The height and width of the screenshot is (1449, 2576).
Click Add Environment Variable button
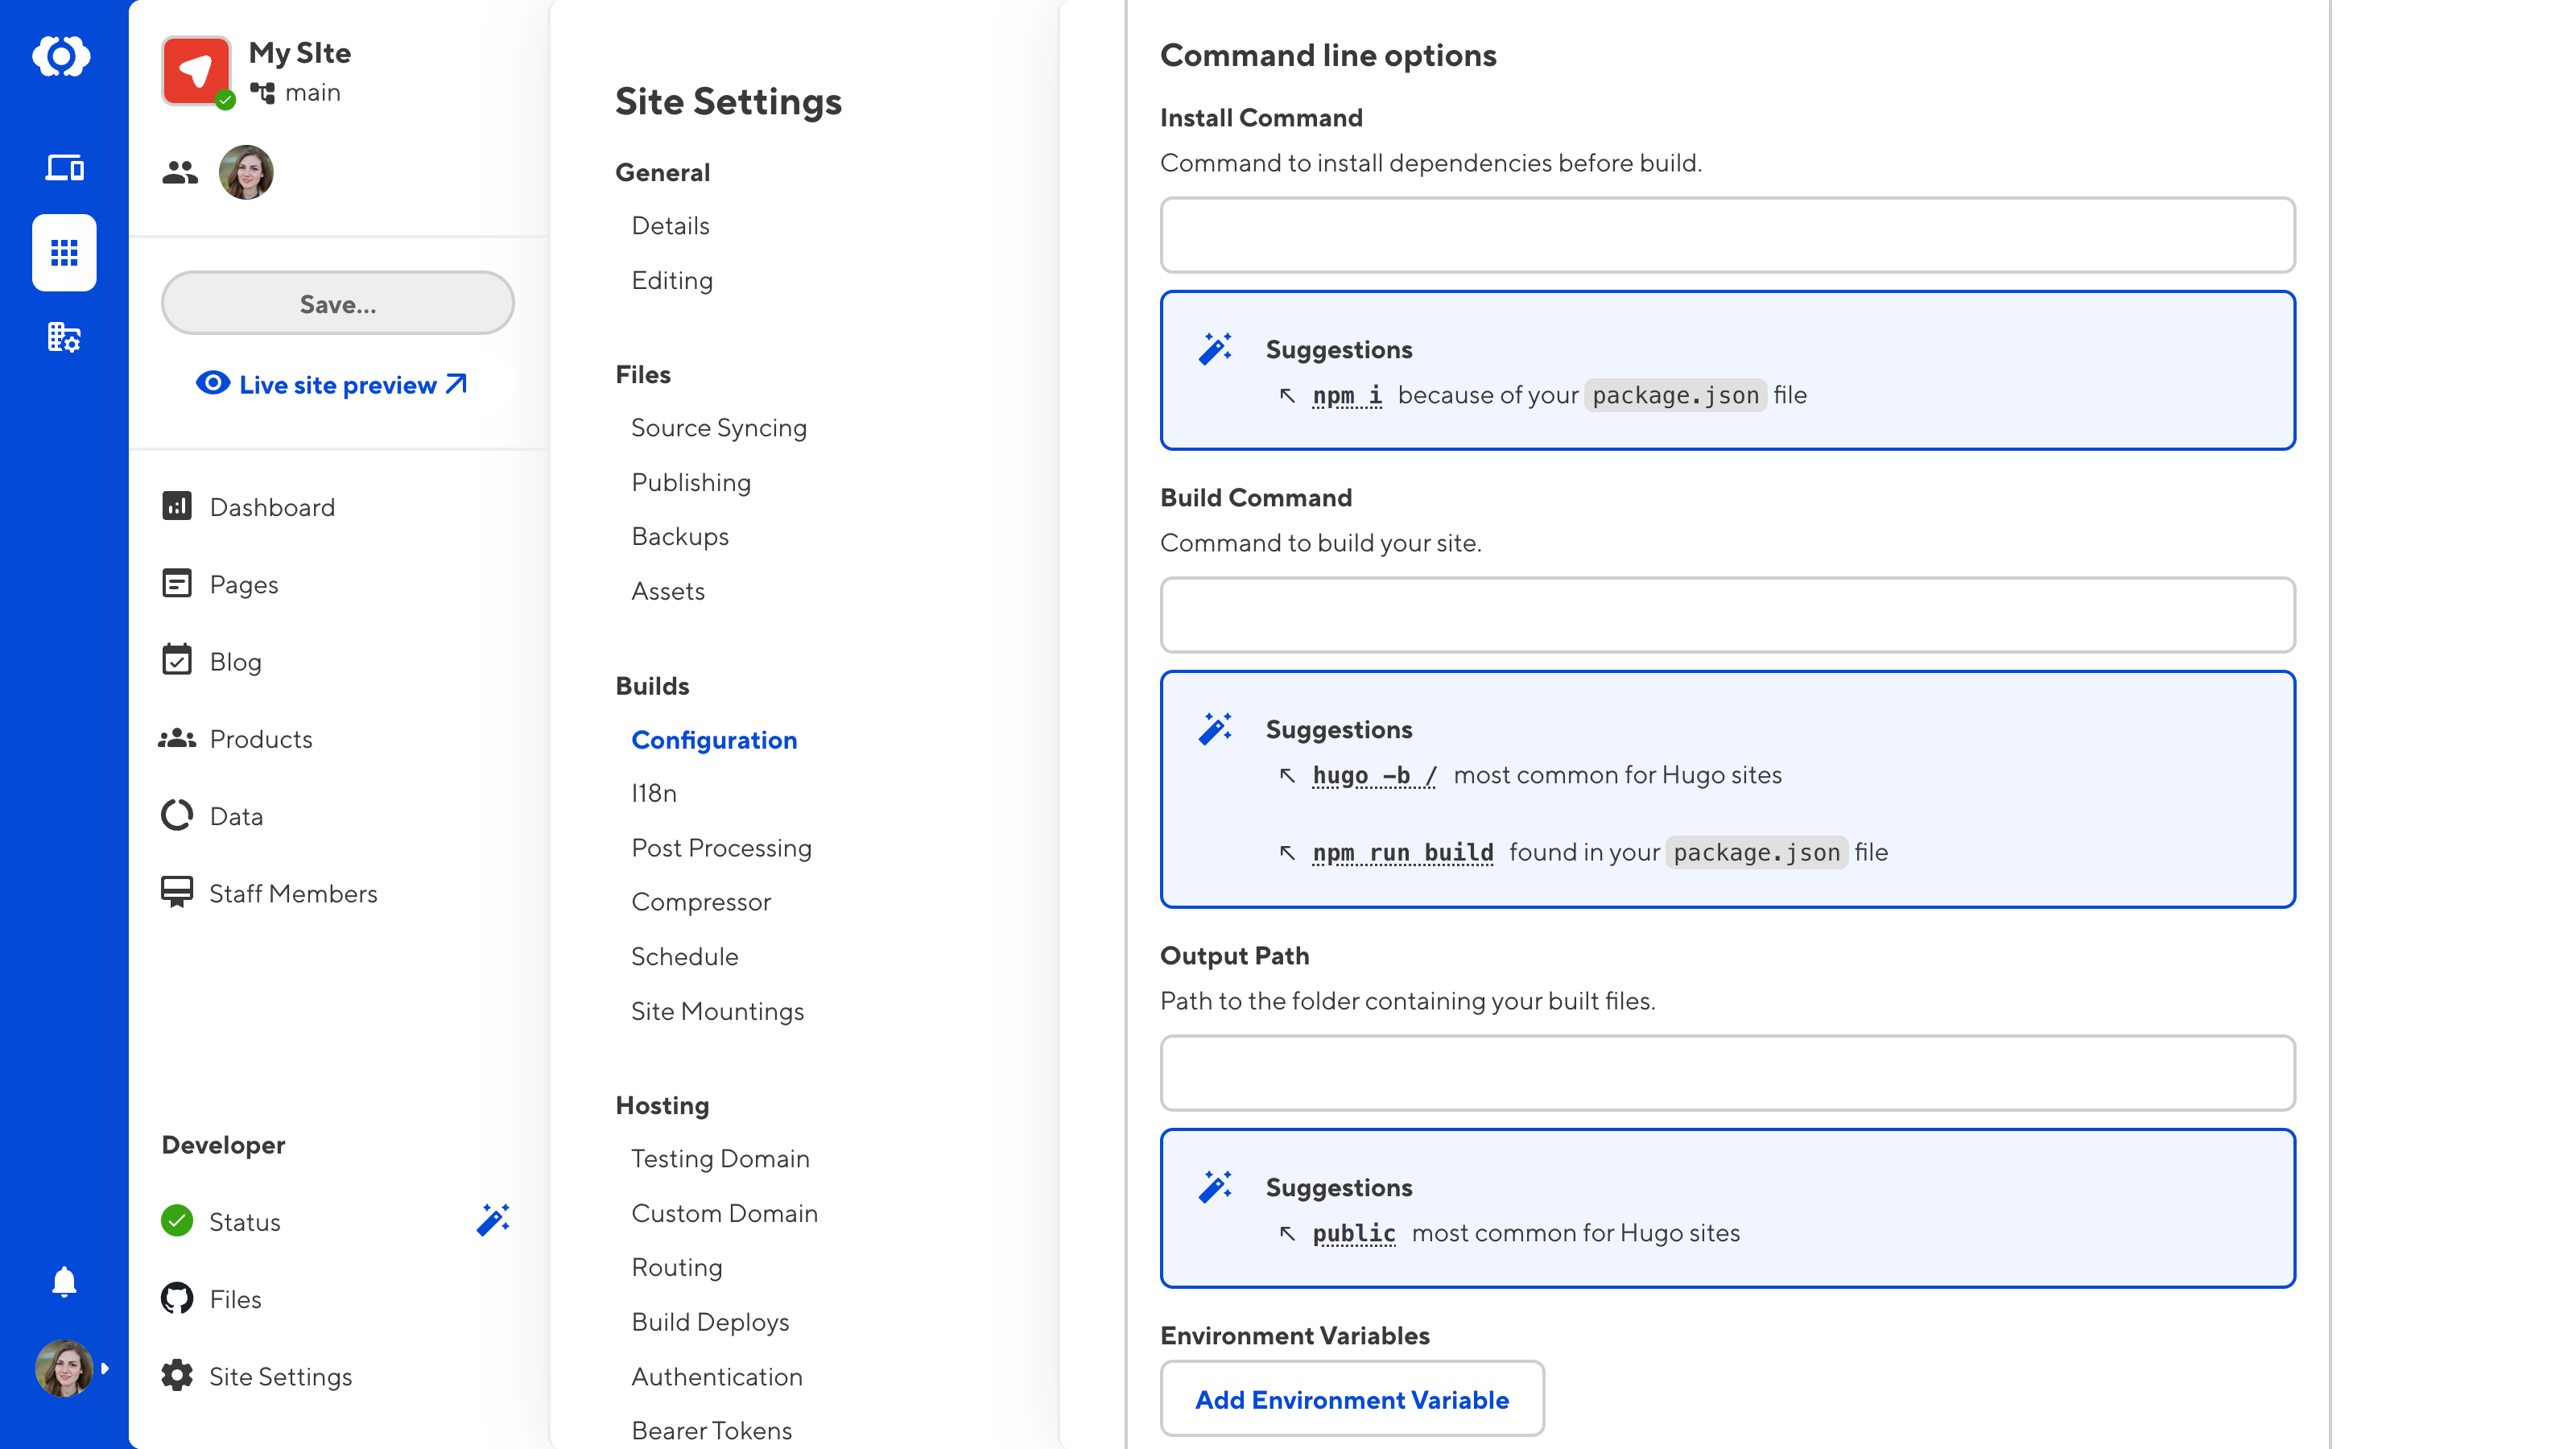1350,1399
